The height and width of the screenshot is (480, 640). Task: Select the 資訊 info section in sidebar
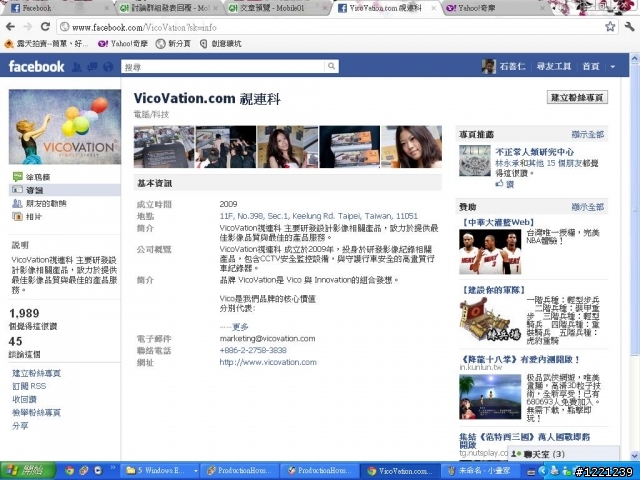point(64,190)
